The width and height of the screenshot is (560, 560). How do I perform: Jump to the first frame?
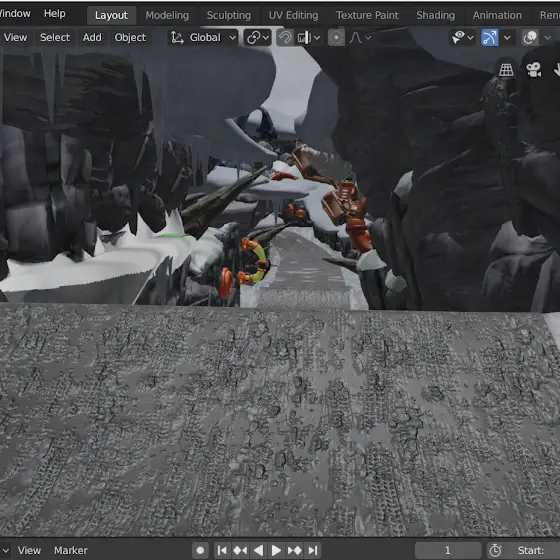tap(221, 550)
